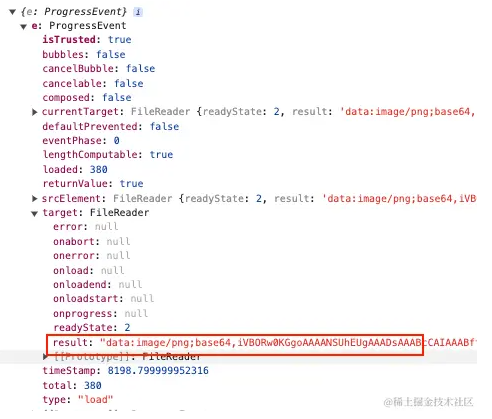The width and height of the screenshot is (492, 419).
Task: Click the bubbles: false property
Action: point(84,54)
